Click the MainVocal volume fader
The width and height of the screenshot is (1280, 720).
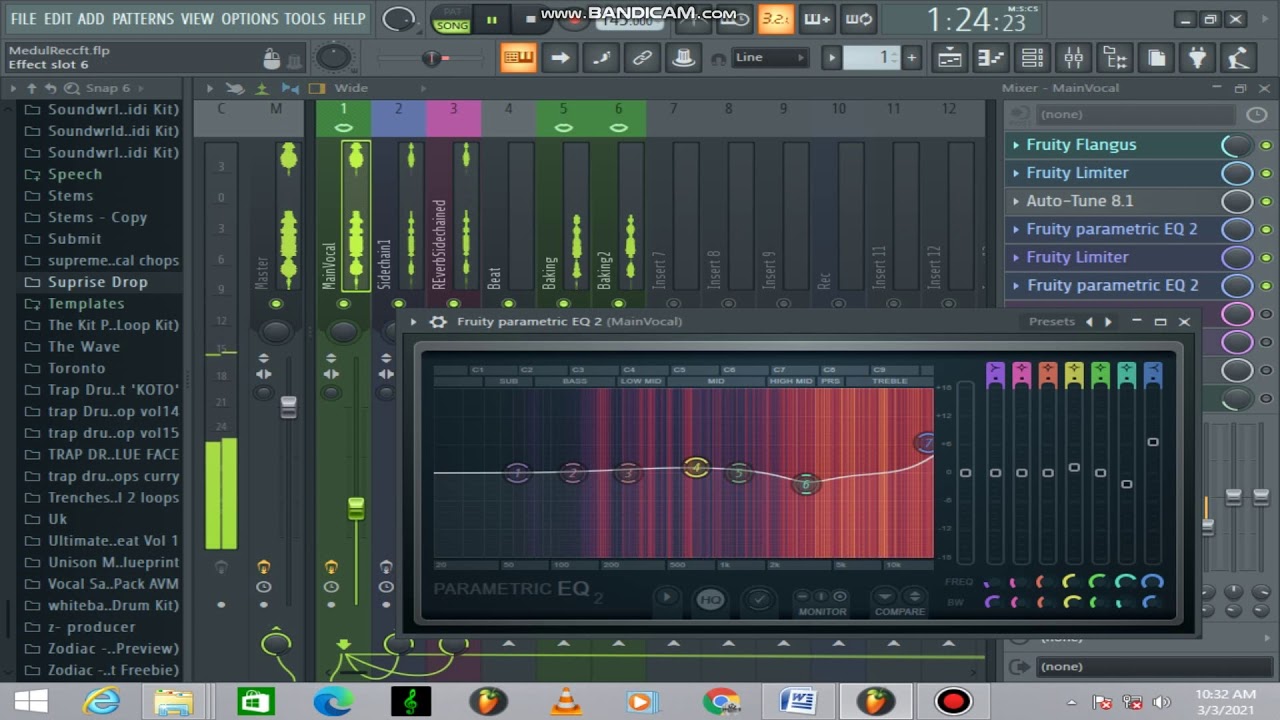point(356,508)
